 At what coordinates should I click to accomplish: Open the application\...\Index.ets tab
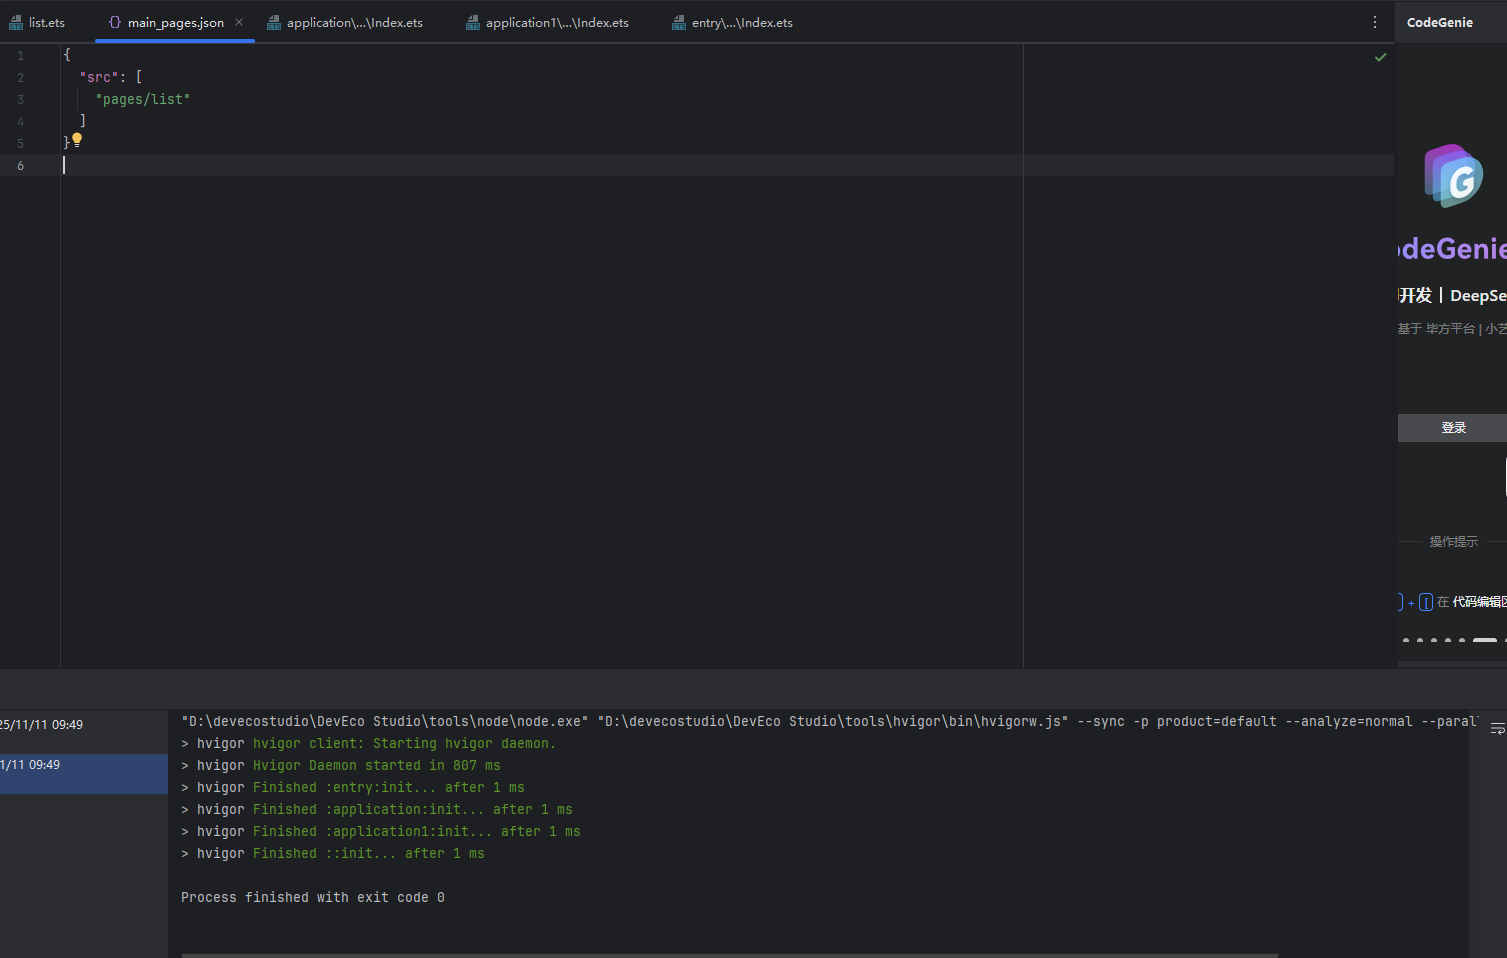click(x=354, y=22)
